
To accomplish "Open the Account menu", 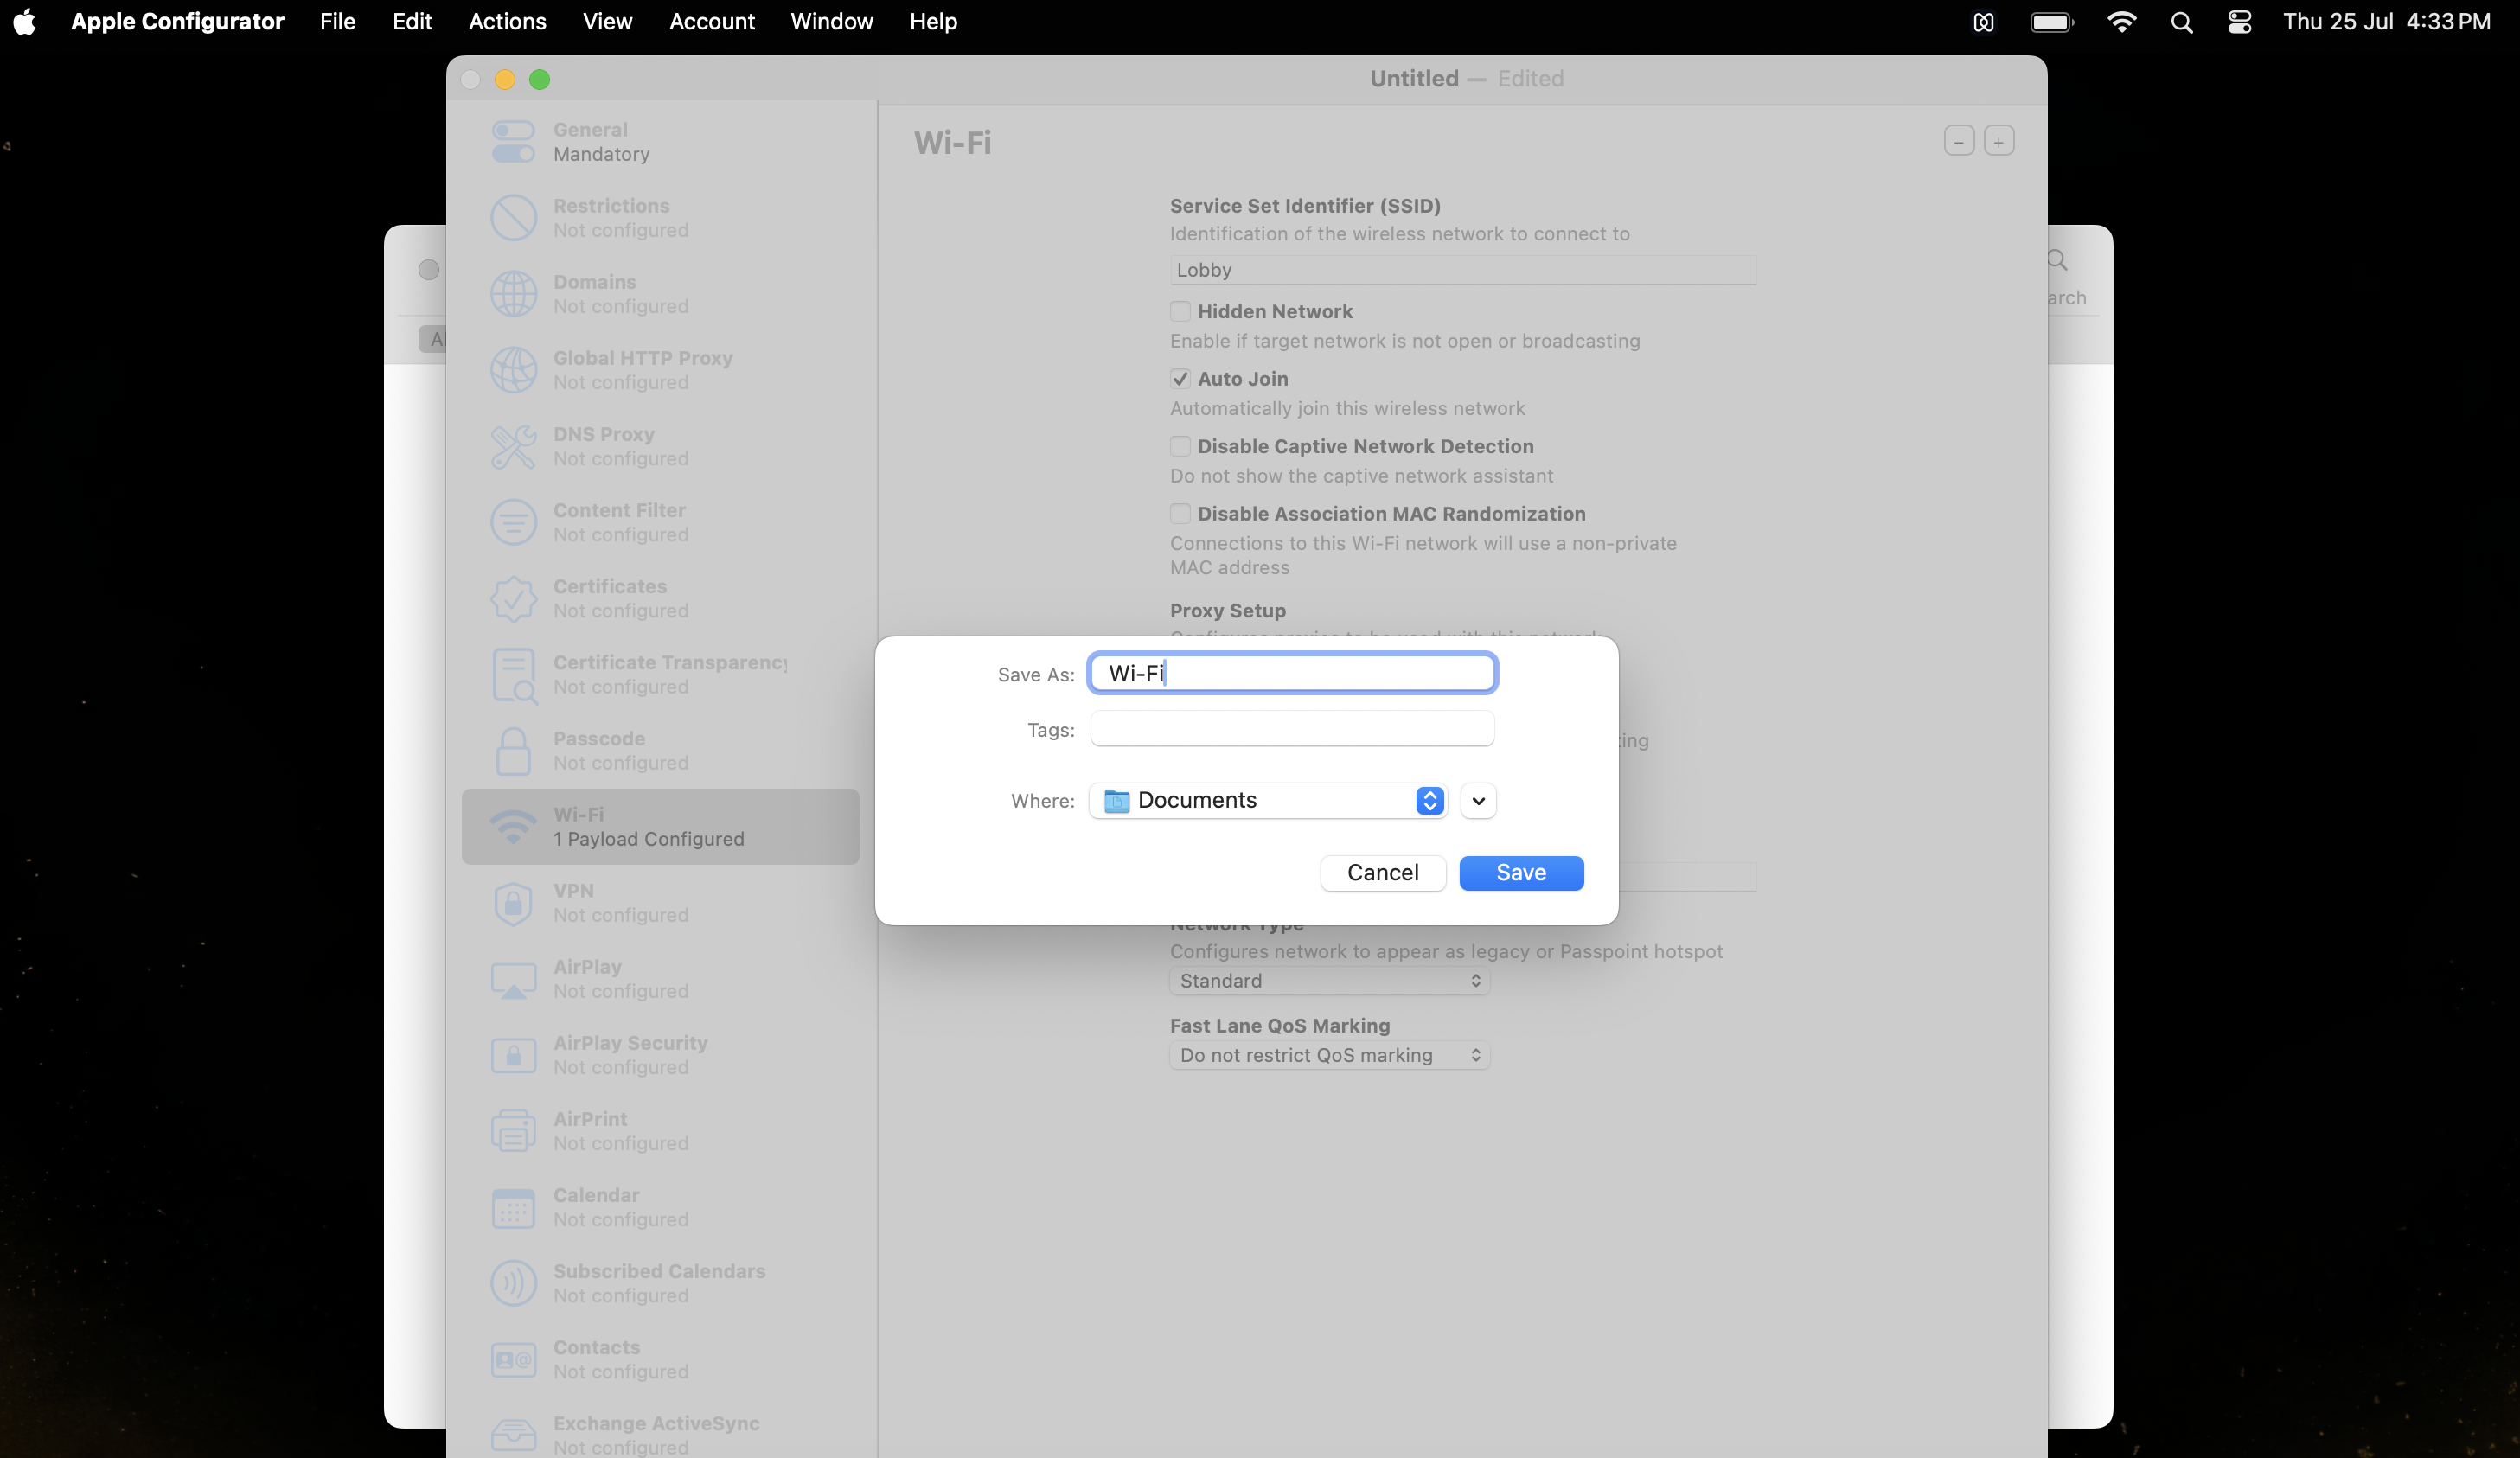I will 712,22.
